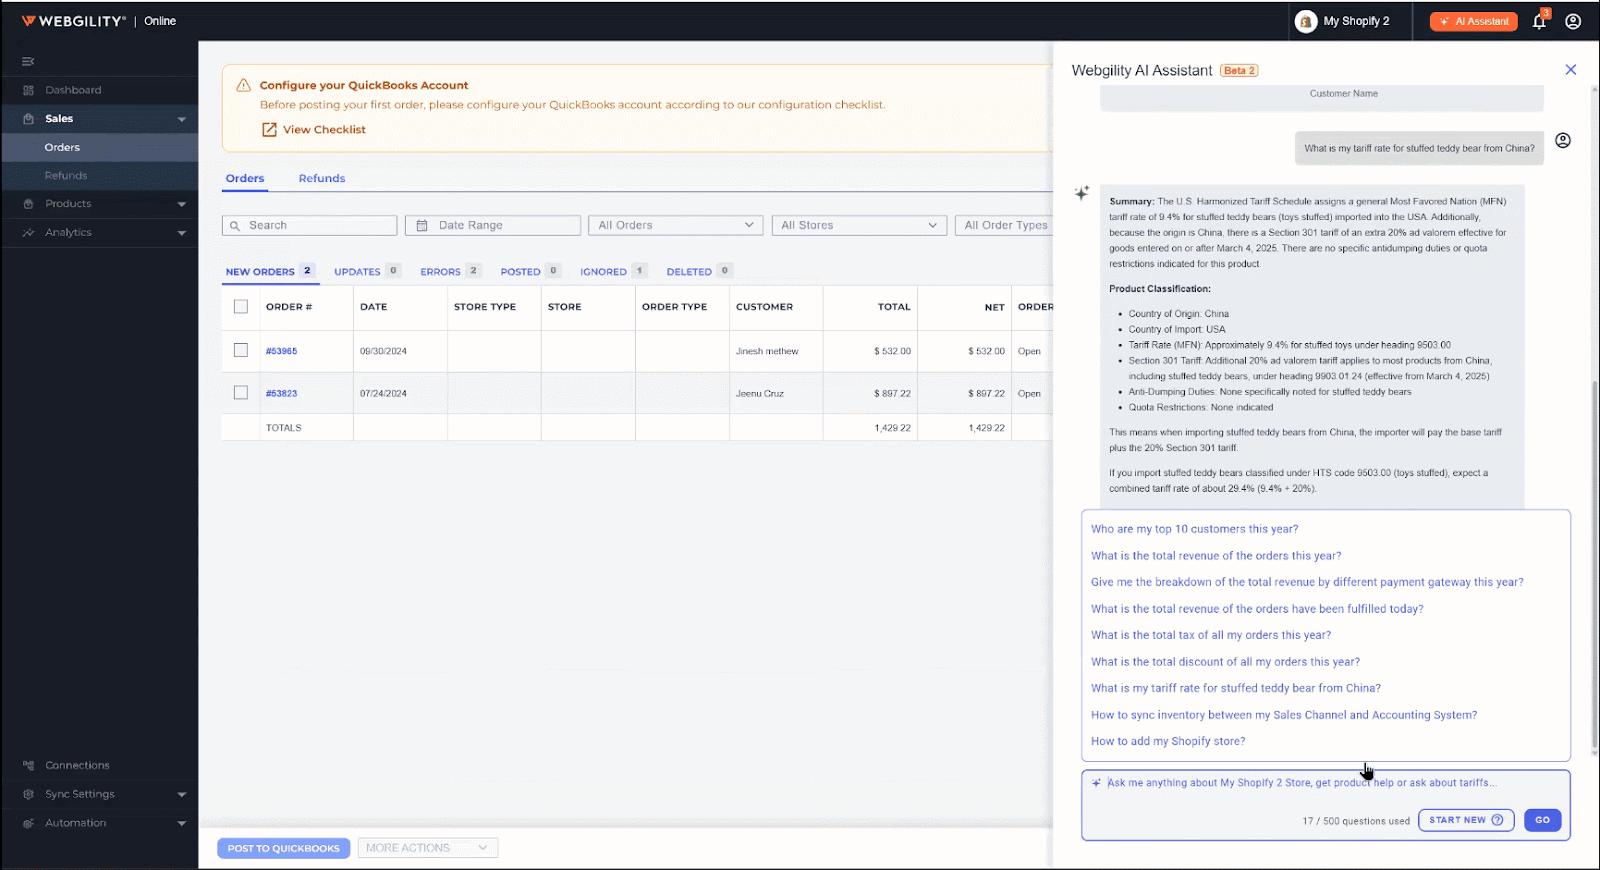Open the All Stores dropdown
Viewport: 1600px width, 870px height.
pyautogui.click(x=859, y=226)
